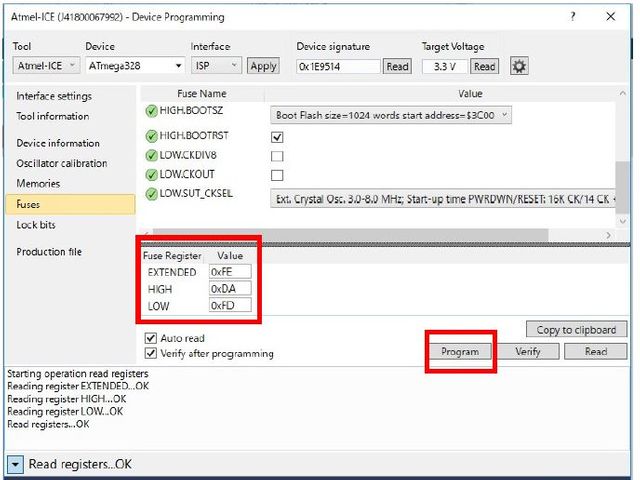Disable Verify after programming checkbox
The image size is (640, 480).
pyautogui.click(x=151, y=353)
